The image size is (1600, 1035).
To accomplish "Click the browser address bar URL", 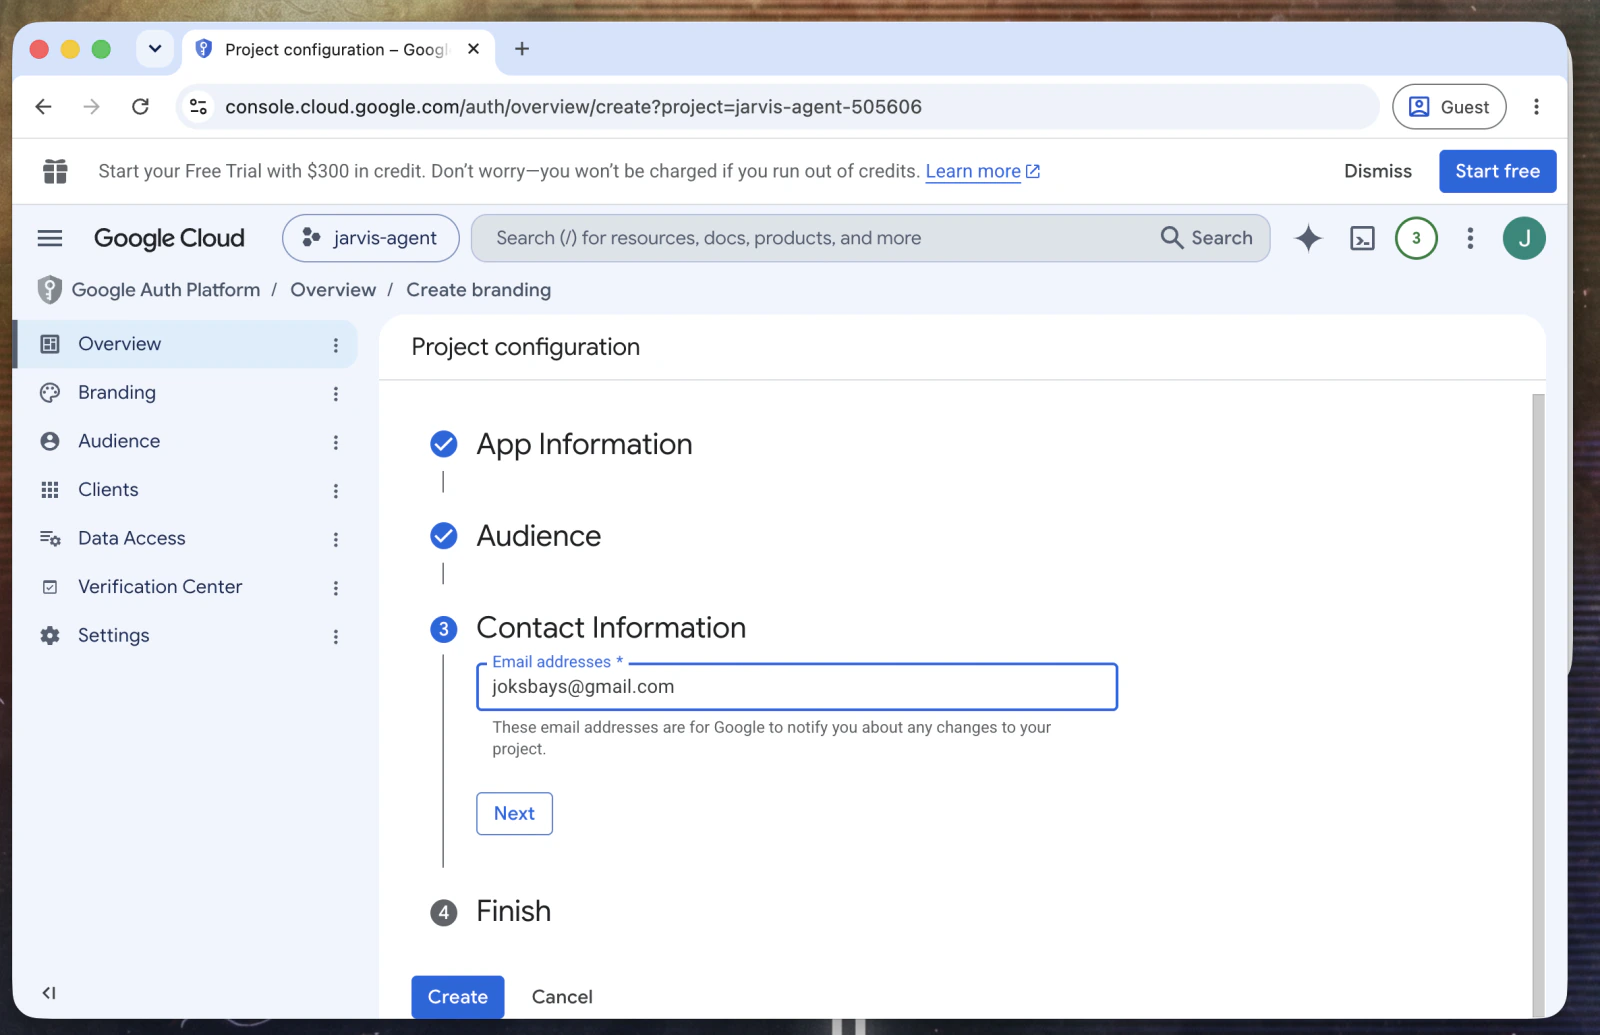I will [573, 107].
